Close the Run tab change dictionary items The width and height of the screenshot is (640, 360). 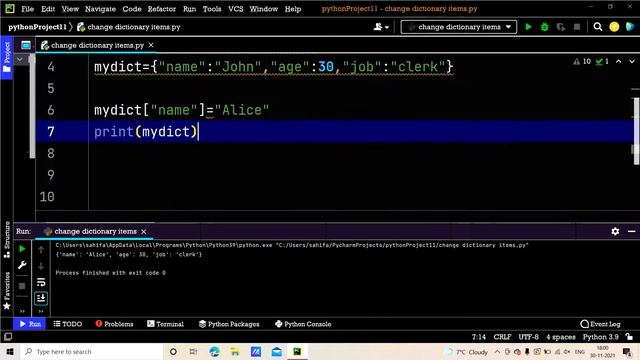pyautogui.click(x=144, y=231)
